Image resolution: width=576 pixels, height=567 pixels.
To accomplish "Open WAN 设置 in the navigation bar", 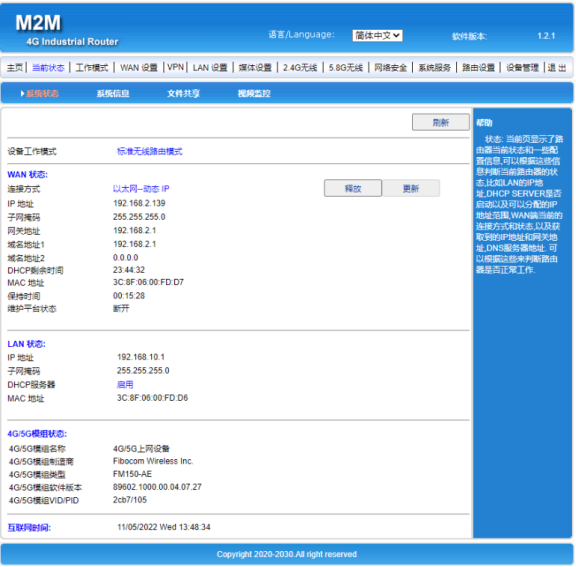I will (139, 68).
